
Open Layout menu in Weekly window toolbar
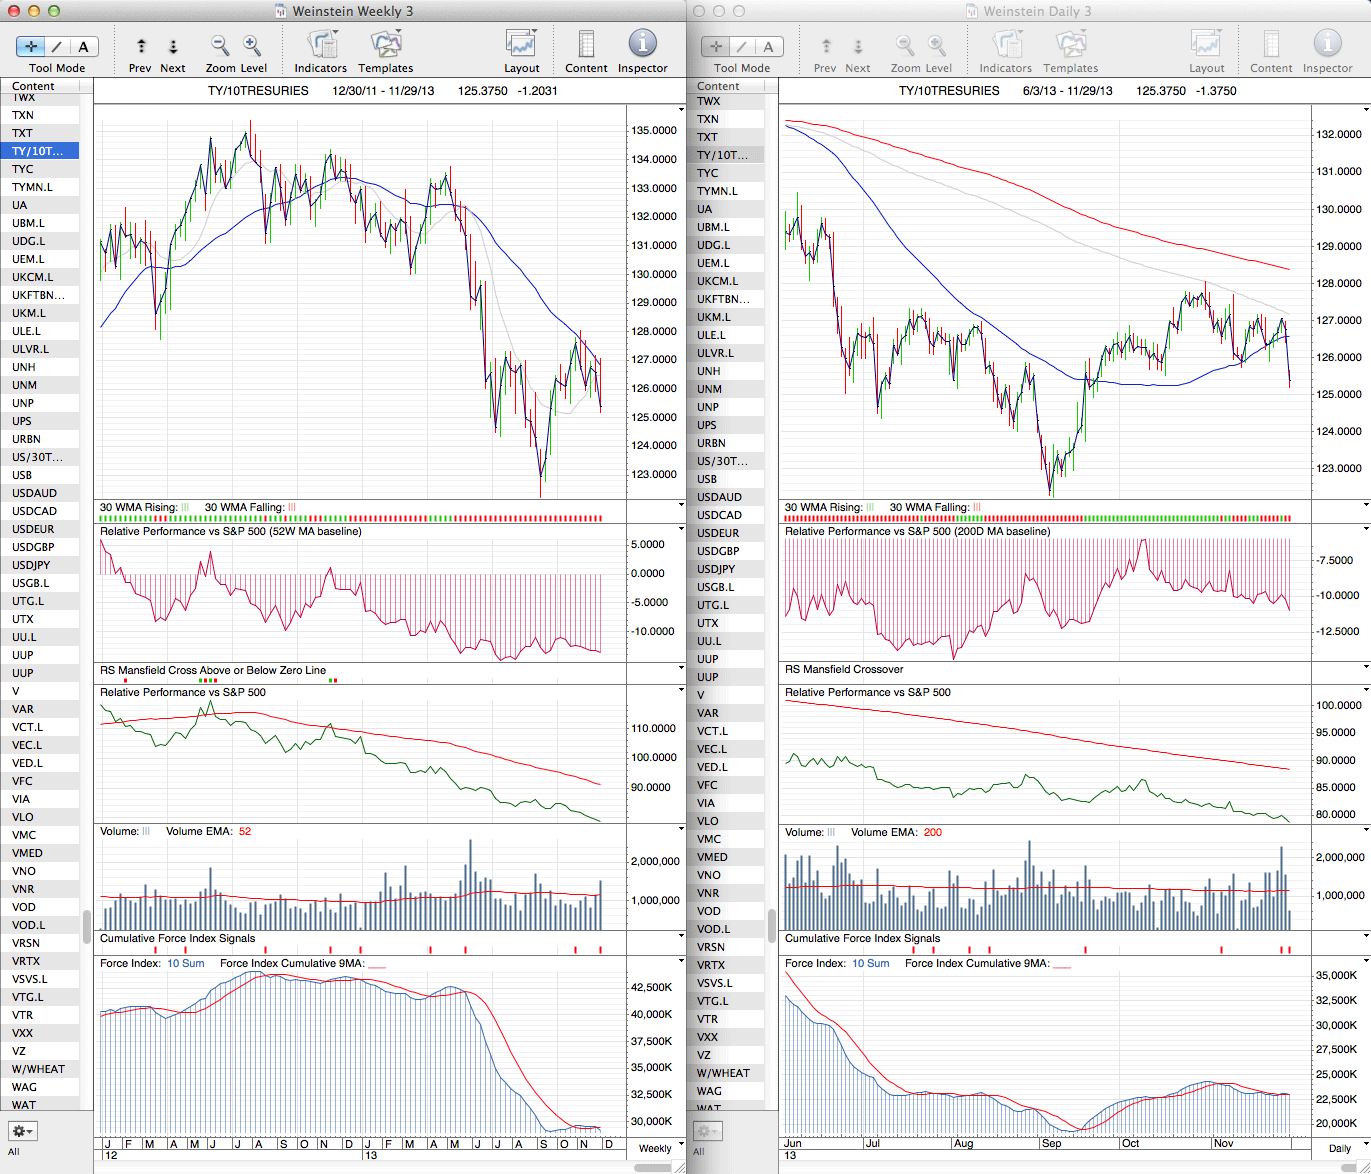click(521, 46)
